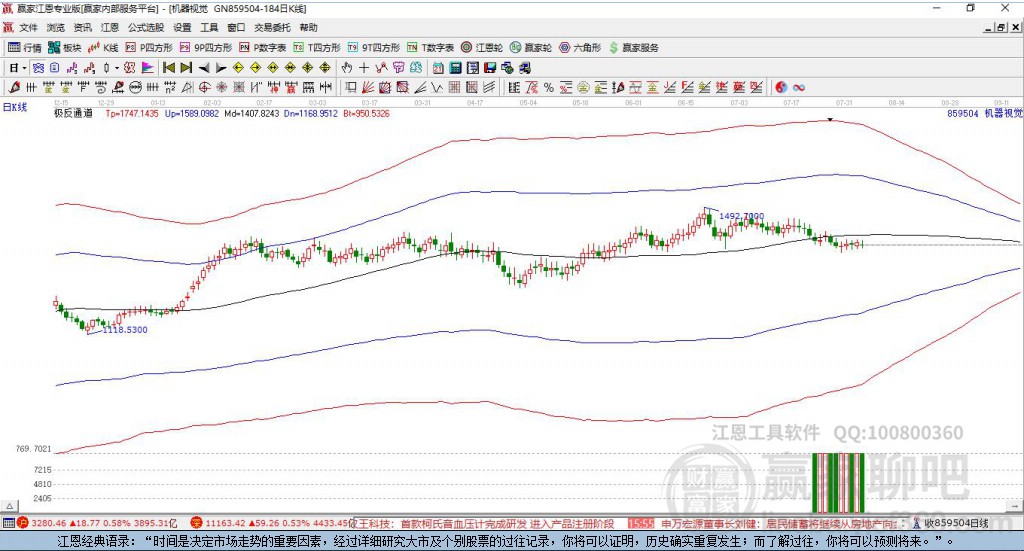Select the crosshair cursor tool
Viewport: 1024px width, 551px height.
tap(364, 68)
